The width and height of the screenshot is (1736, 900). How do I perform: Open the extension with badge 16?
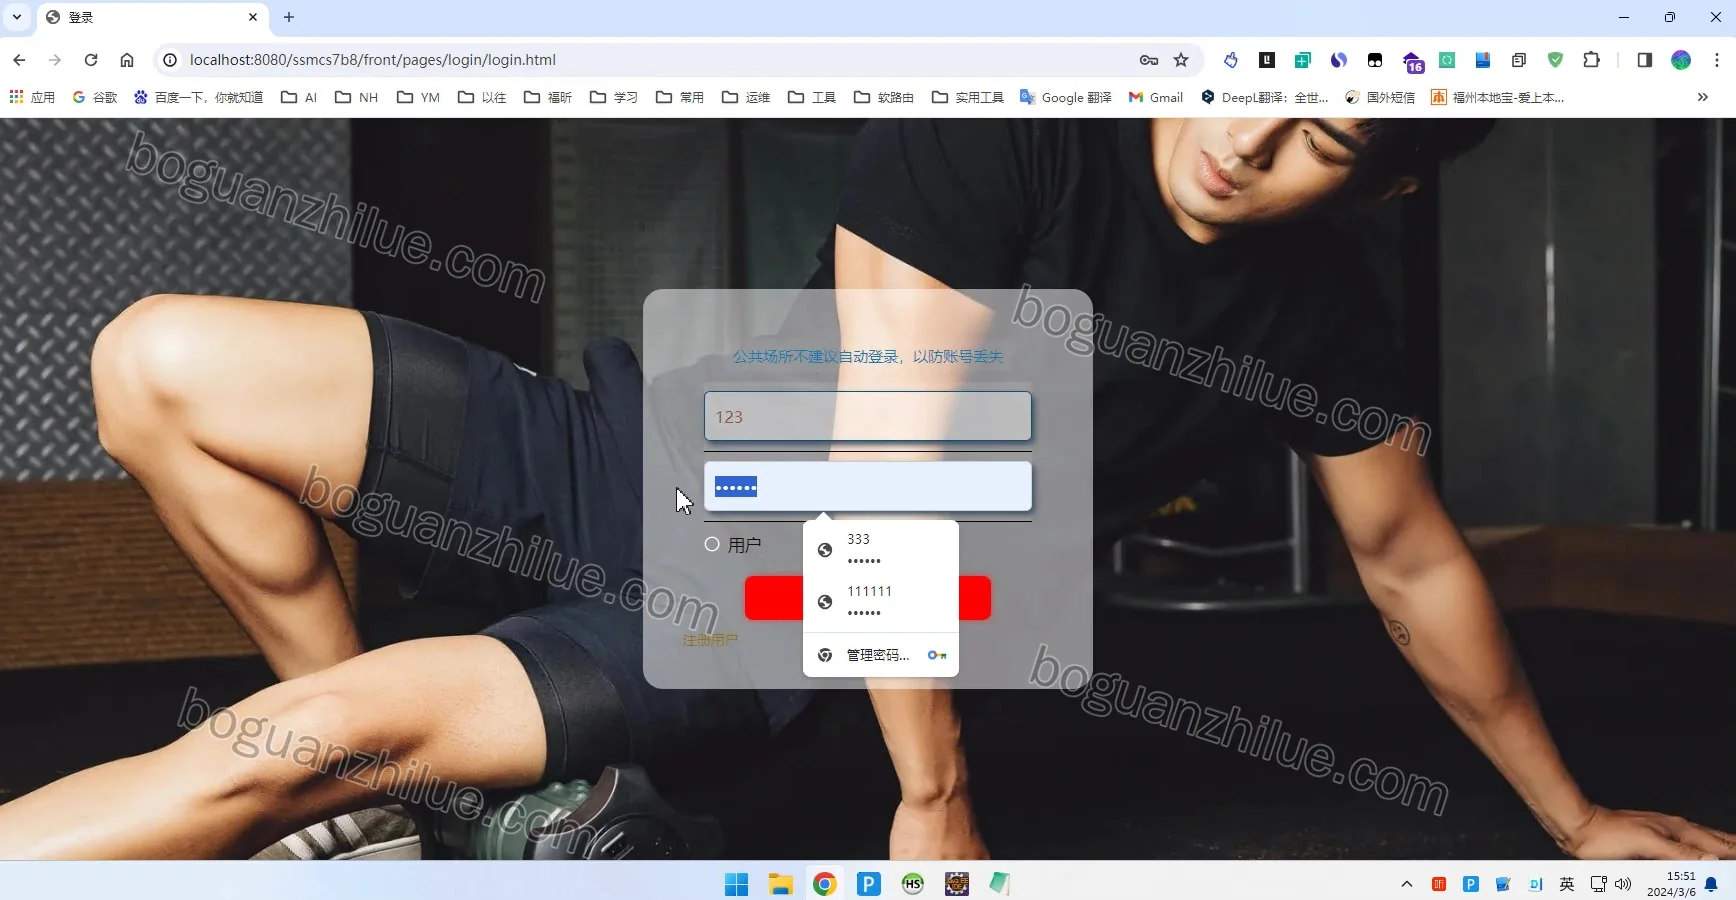pyautogui.click(x=1412, y=61)
